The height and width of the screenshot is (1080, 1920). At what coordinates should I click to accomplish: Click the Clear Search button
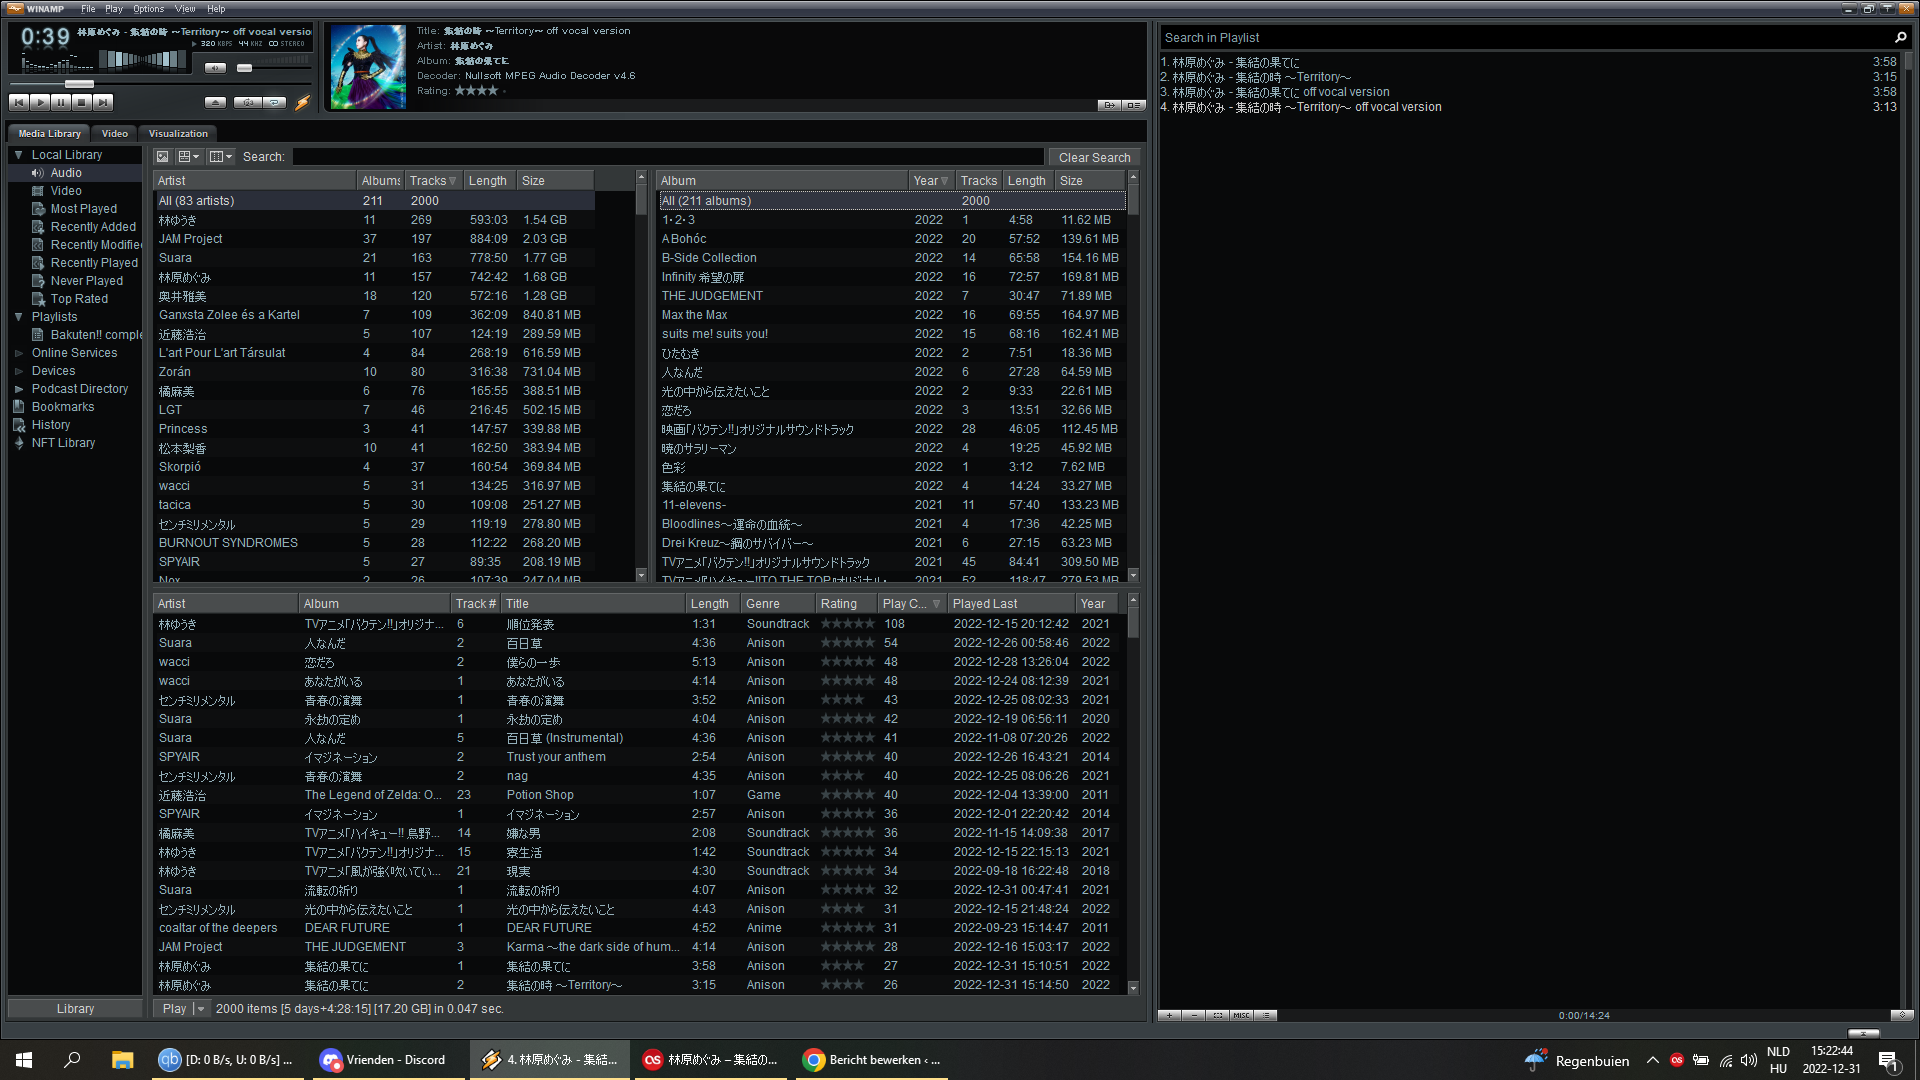pos(1094,157)
